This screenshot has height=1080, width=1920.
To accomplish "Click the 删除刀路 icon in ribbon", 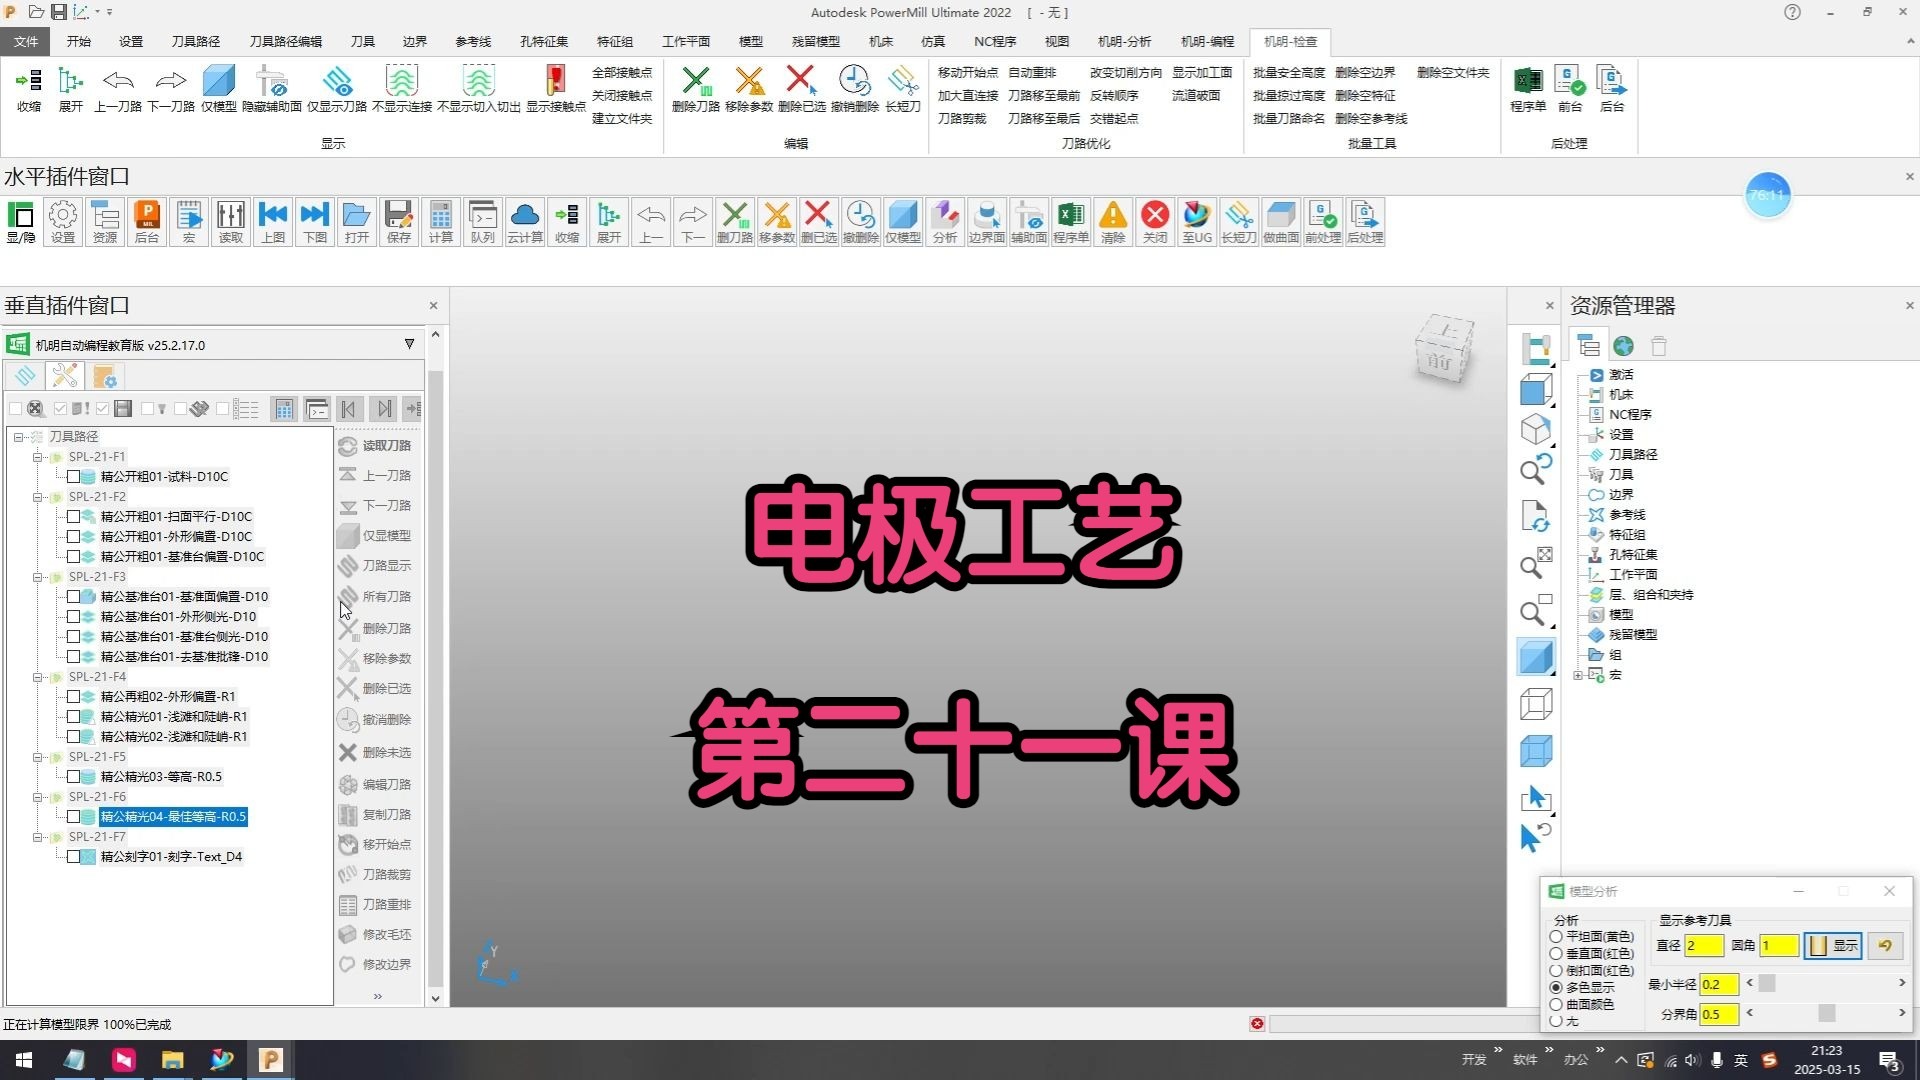I will [x=696, y=88].
